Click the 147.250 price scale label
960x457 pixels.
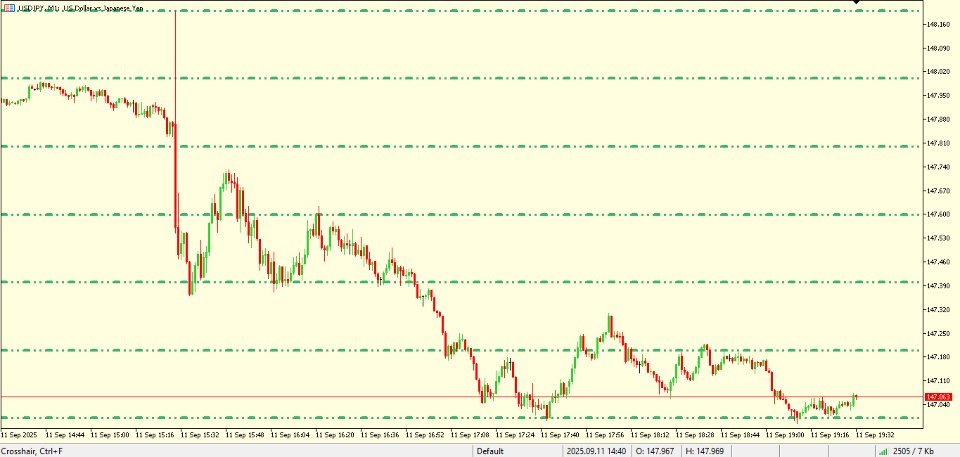coord(939,334)
